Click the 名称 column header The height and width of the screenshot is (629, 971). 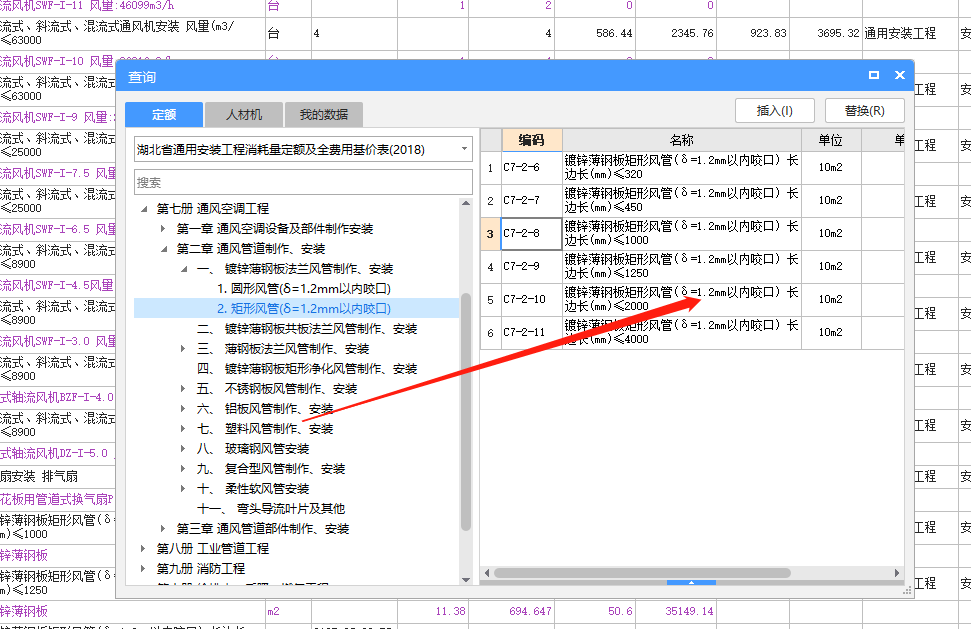(x=682, y=140)
